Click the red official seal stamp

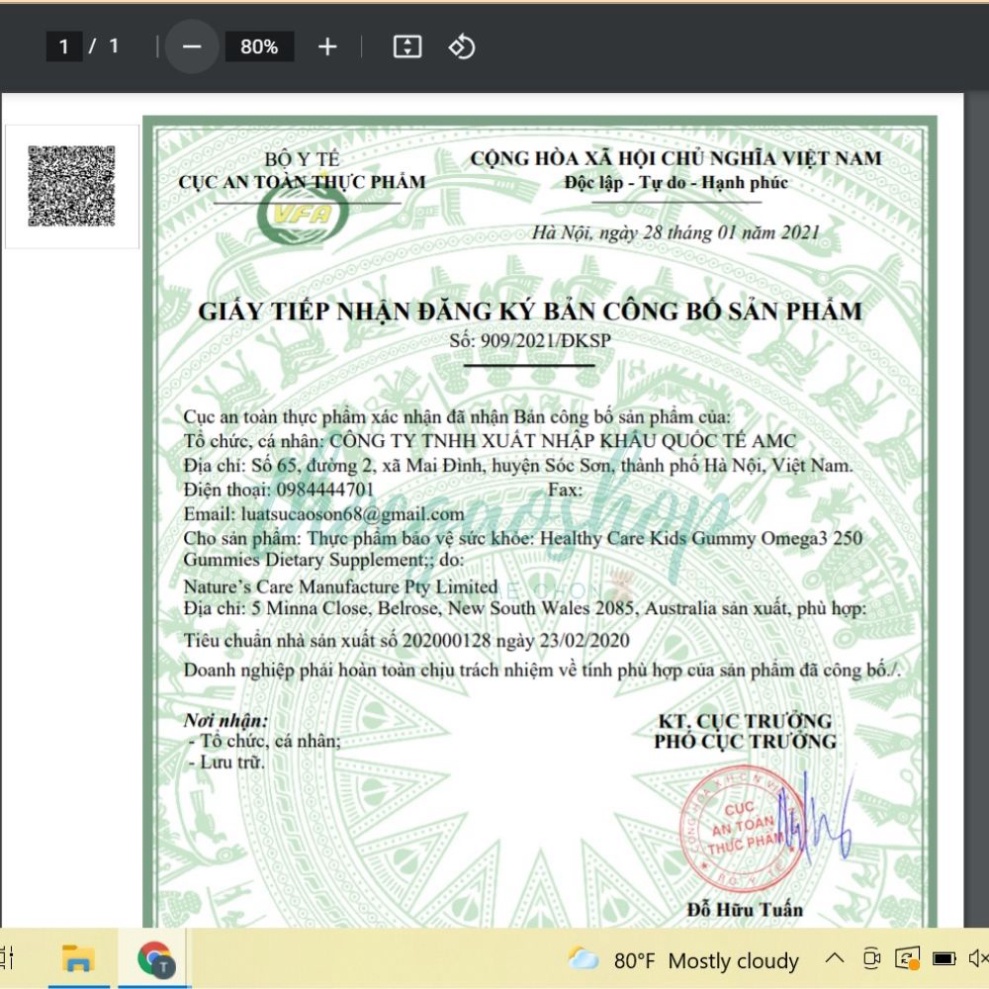pos(740,825)
